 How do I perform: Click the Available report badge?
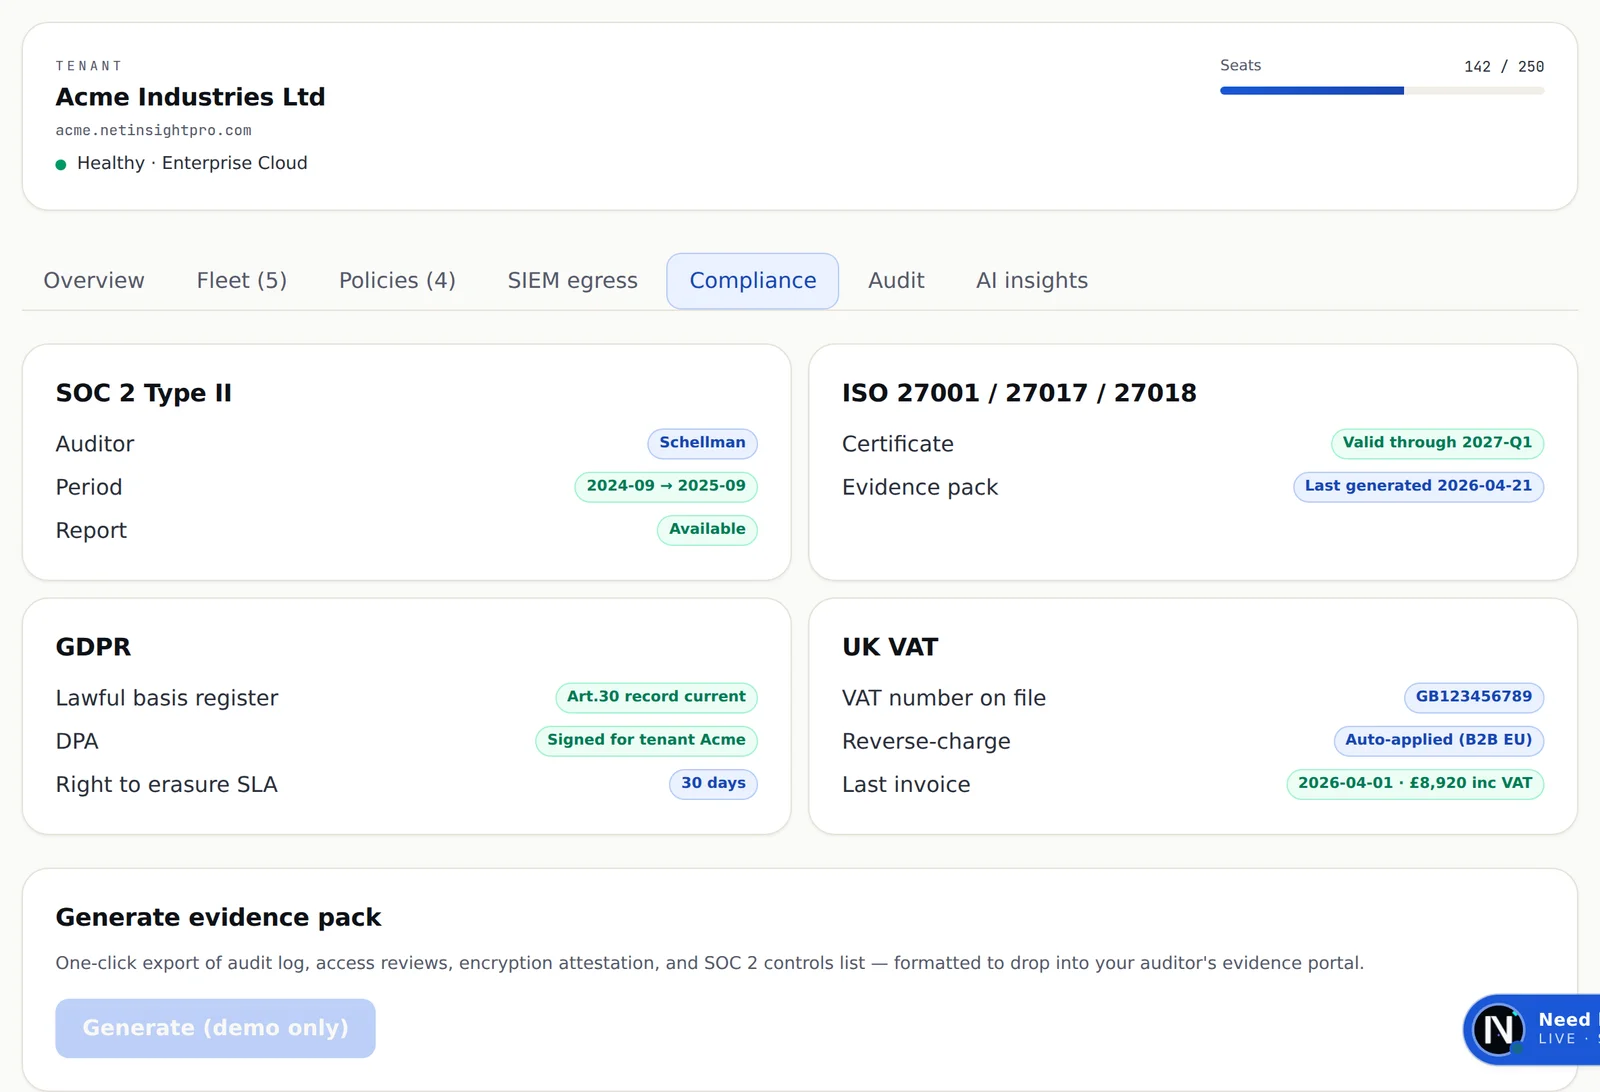pyautogui.click(x=707, y=529)
